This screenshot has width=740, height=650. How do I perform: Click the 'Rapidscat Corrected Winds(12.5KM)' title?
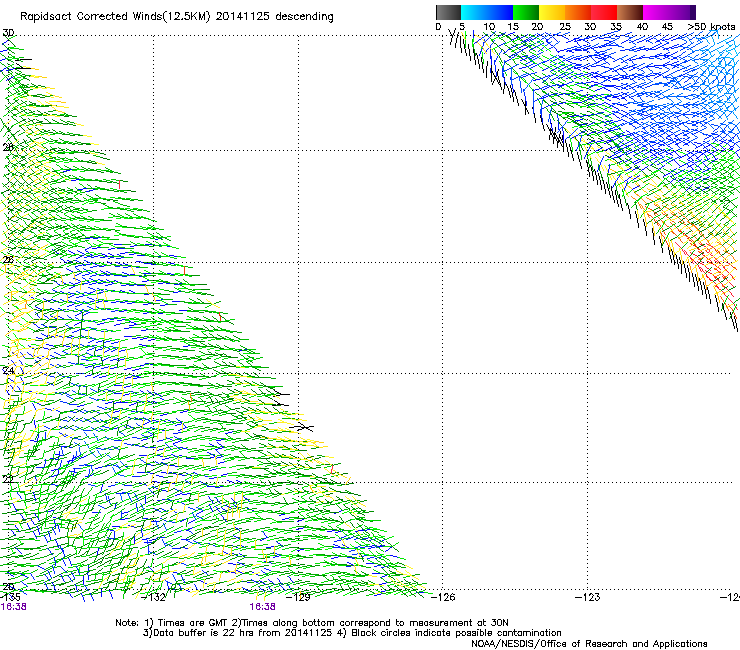tap(115, 17)
